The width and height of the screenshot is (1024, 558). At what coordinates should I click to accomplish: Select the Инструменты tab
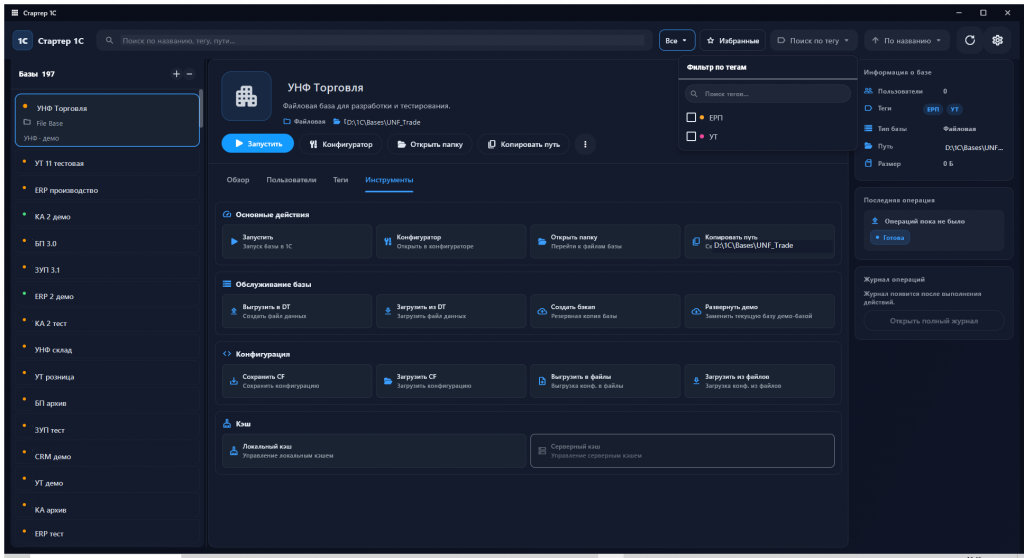(389, 180)
